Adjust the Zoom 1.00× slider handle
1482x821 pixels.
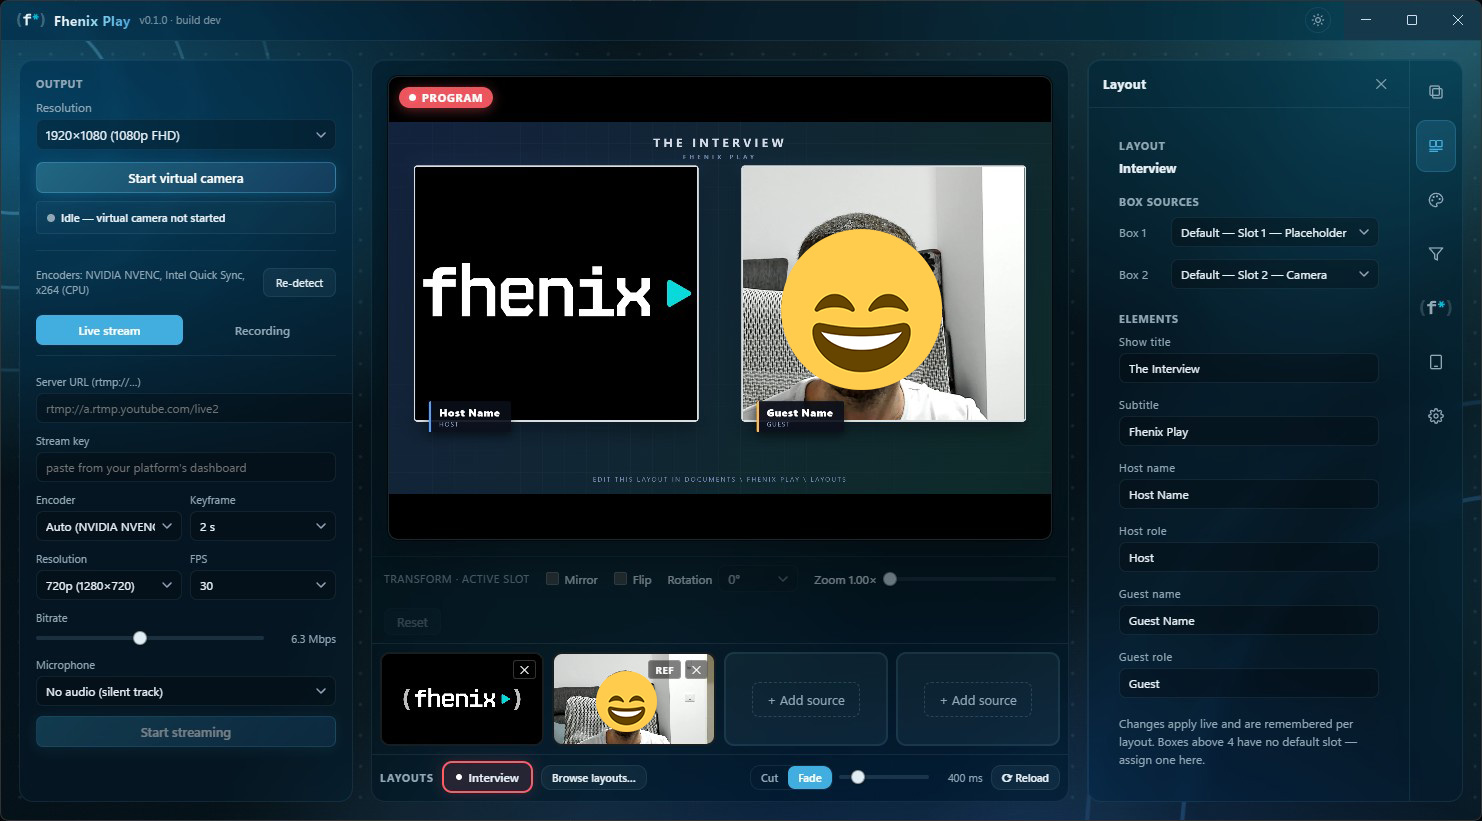[890, 579]
